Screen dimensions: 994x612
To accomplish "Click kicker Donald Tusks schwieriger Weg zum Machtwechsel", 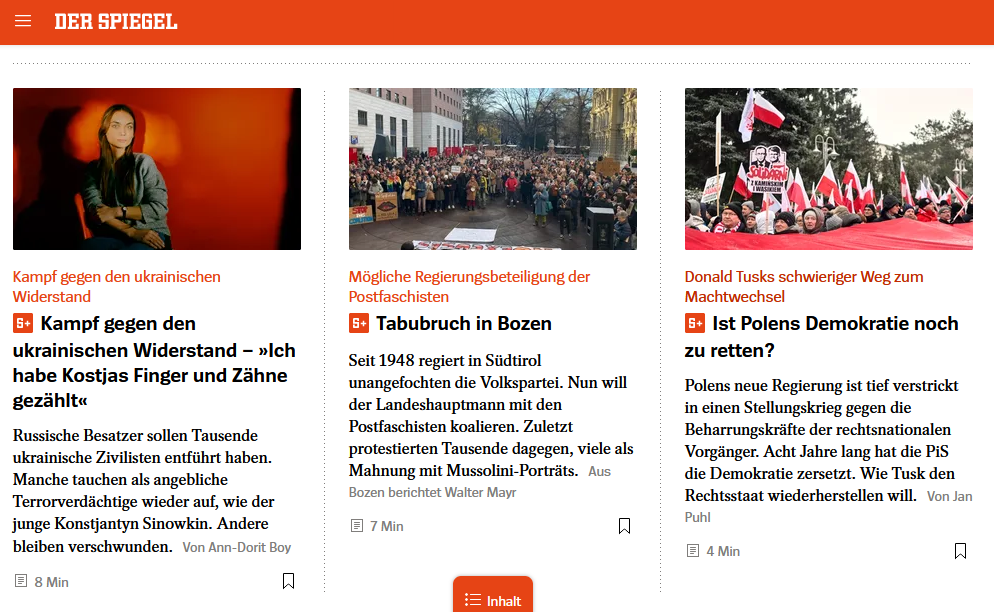I will click(804, 287).
